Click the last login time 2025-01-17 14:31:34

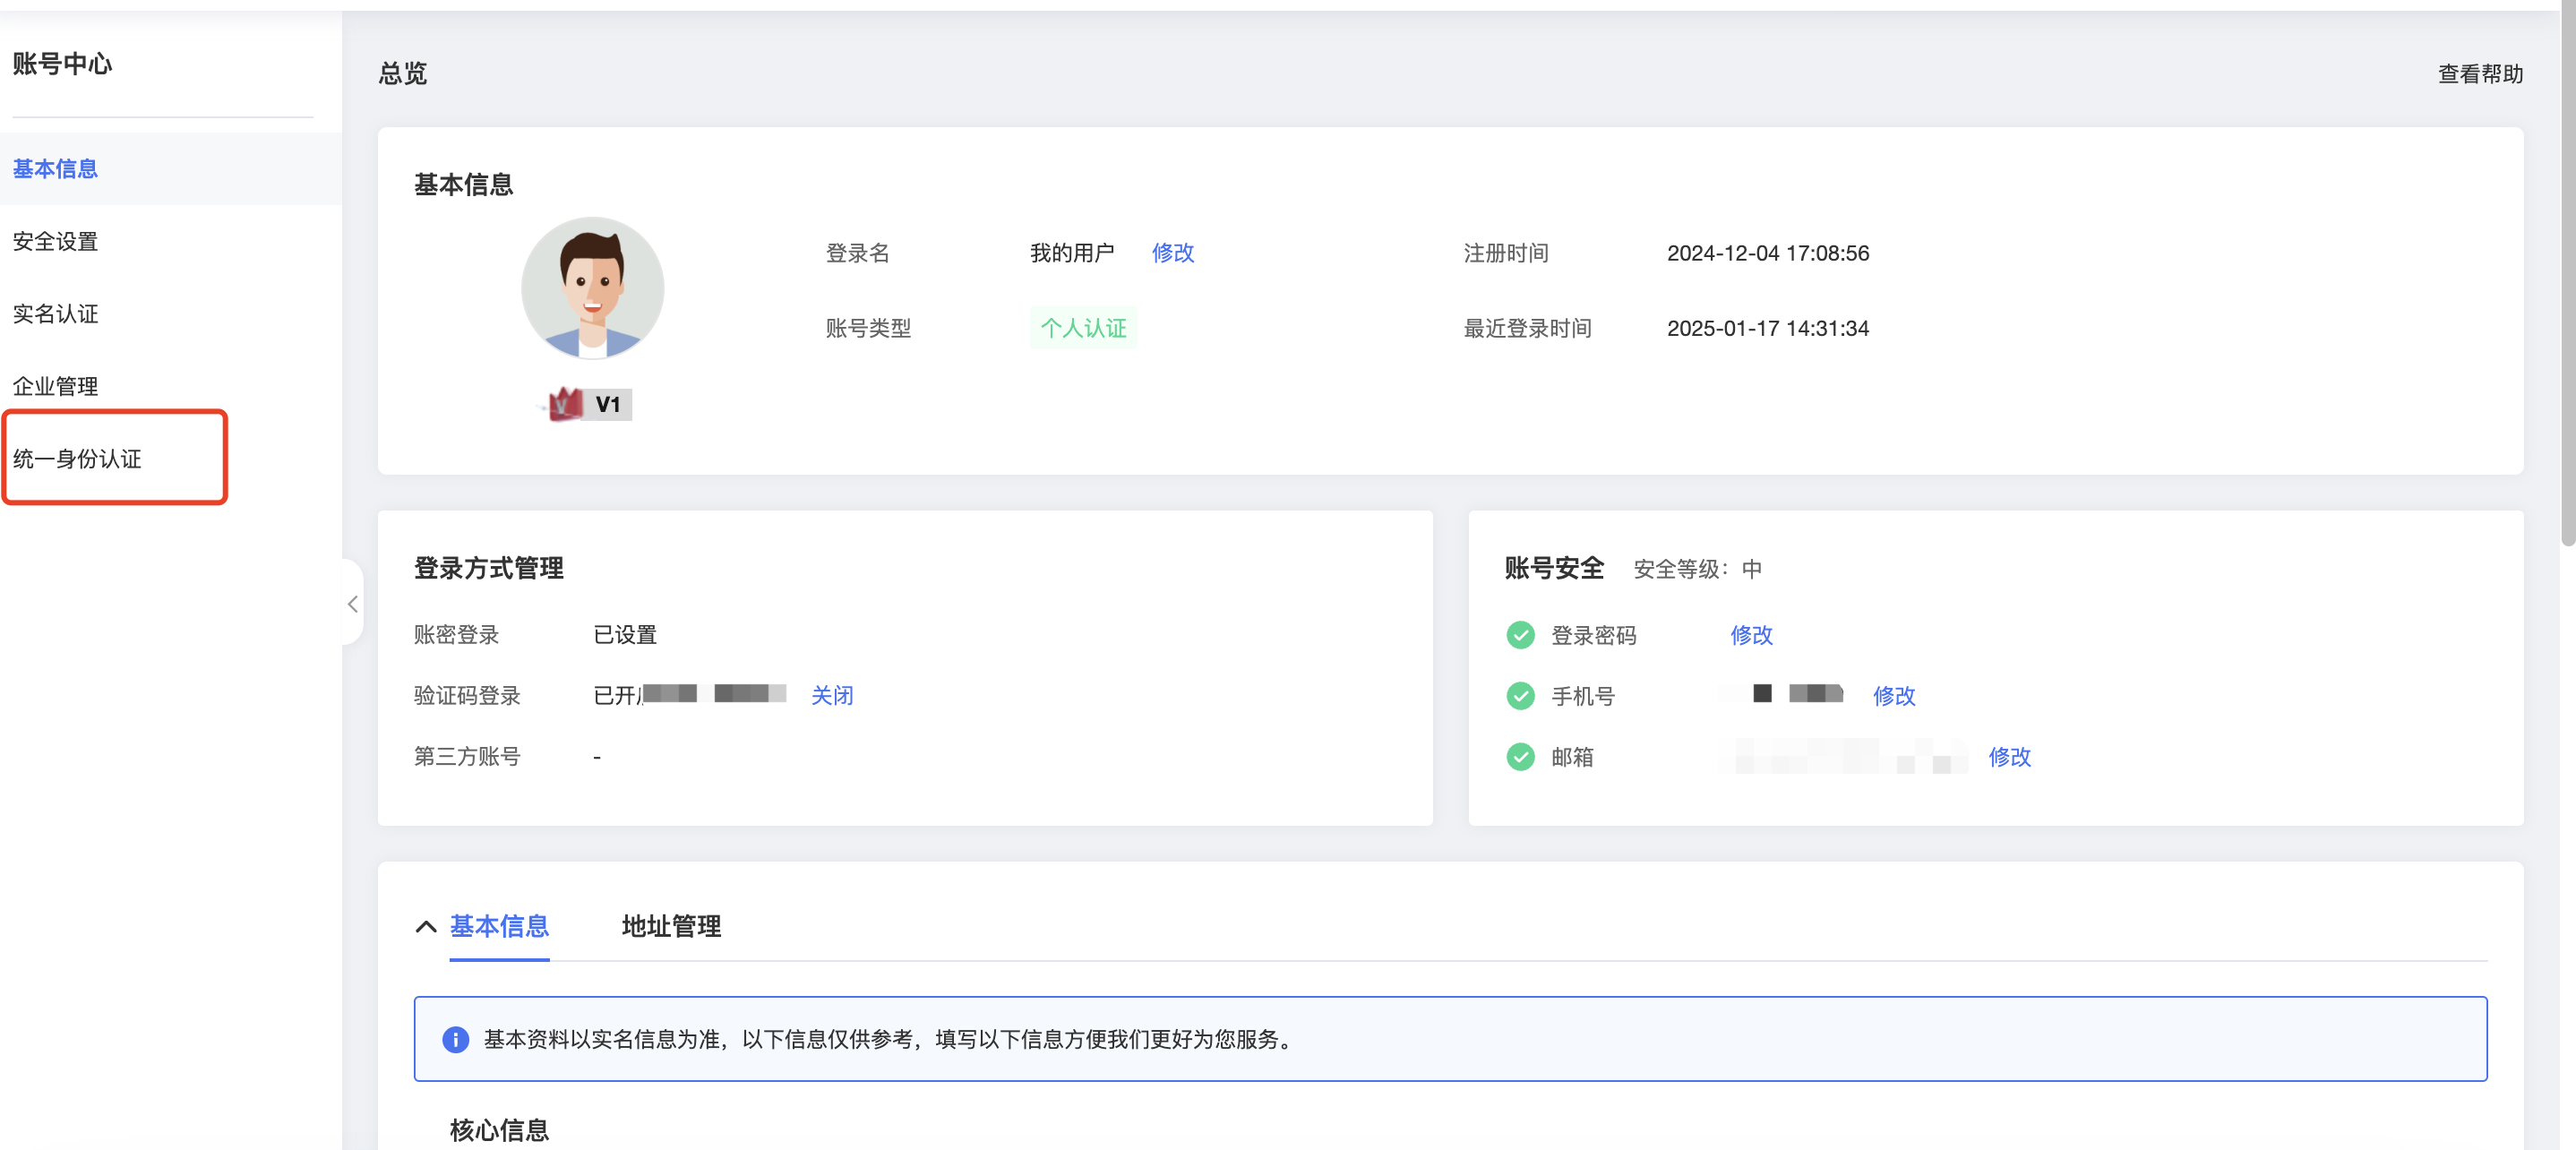click(1767, 328)
